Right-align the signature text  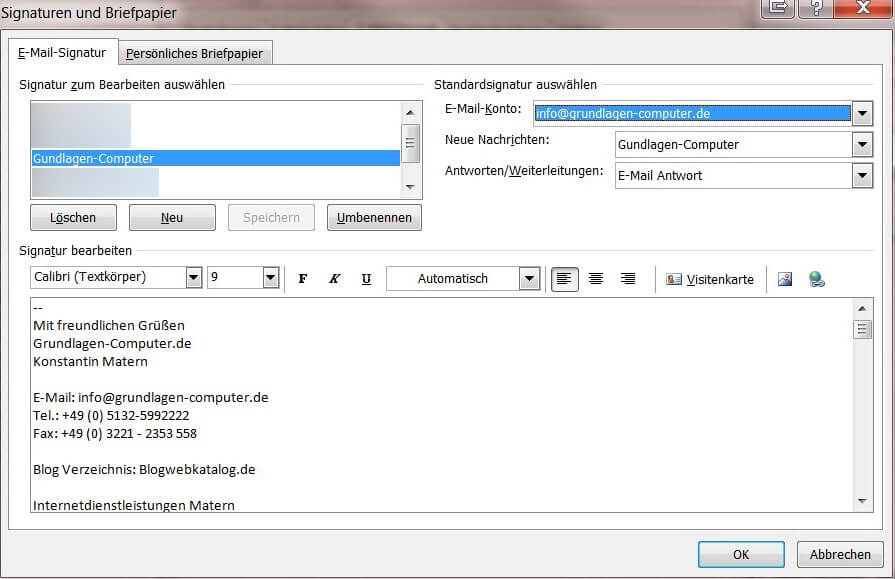coord(628,278)
